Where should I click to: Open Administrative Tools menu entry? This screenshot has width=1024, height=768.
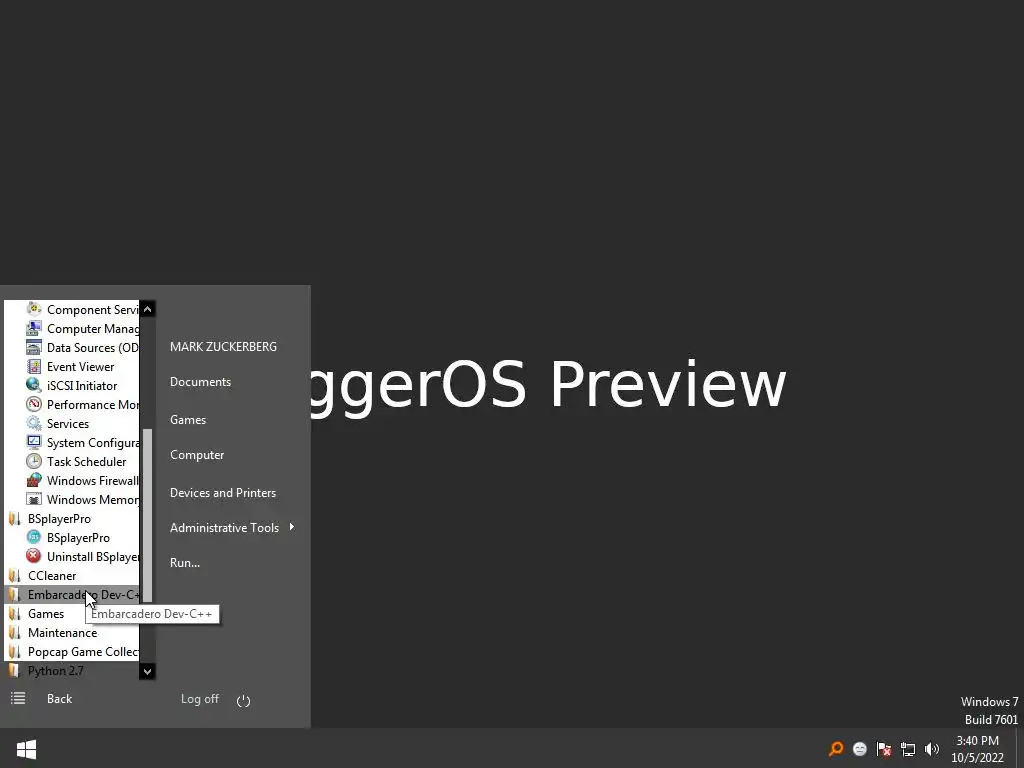point(225,527)
